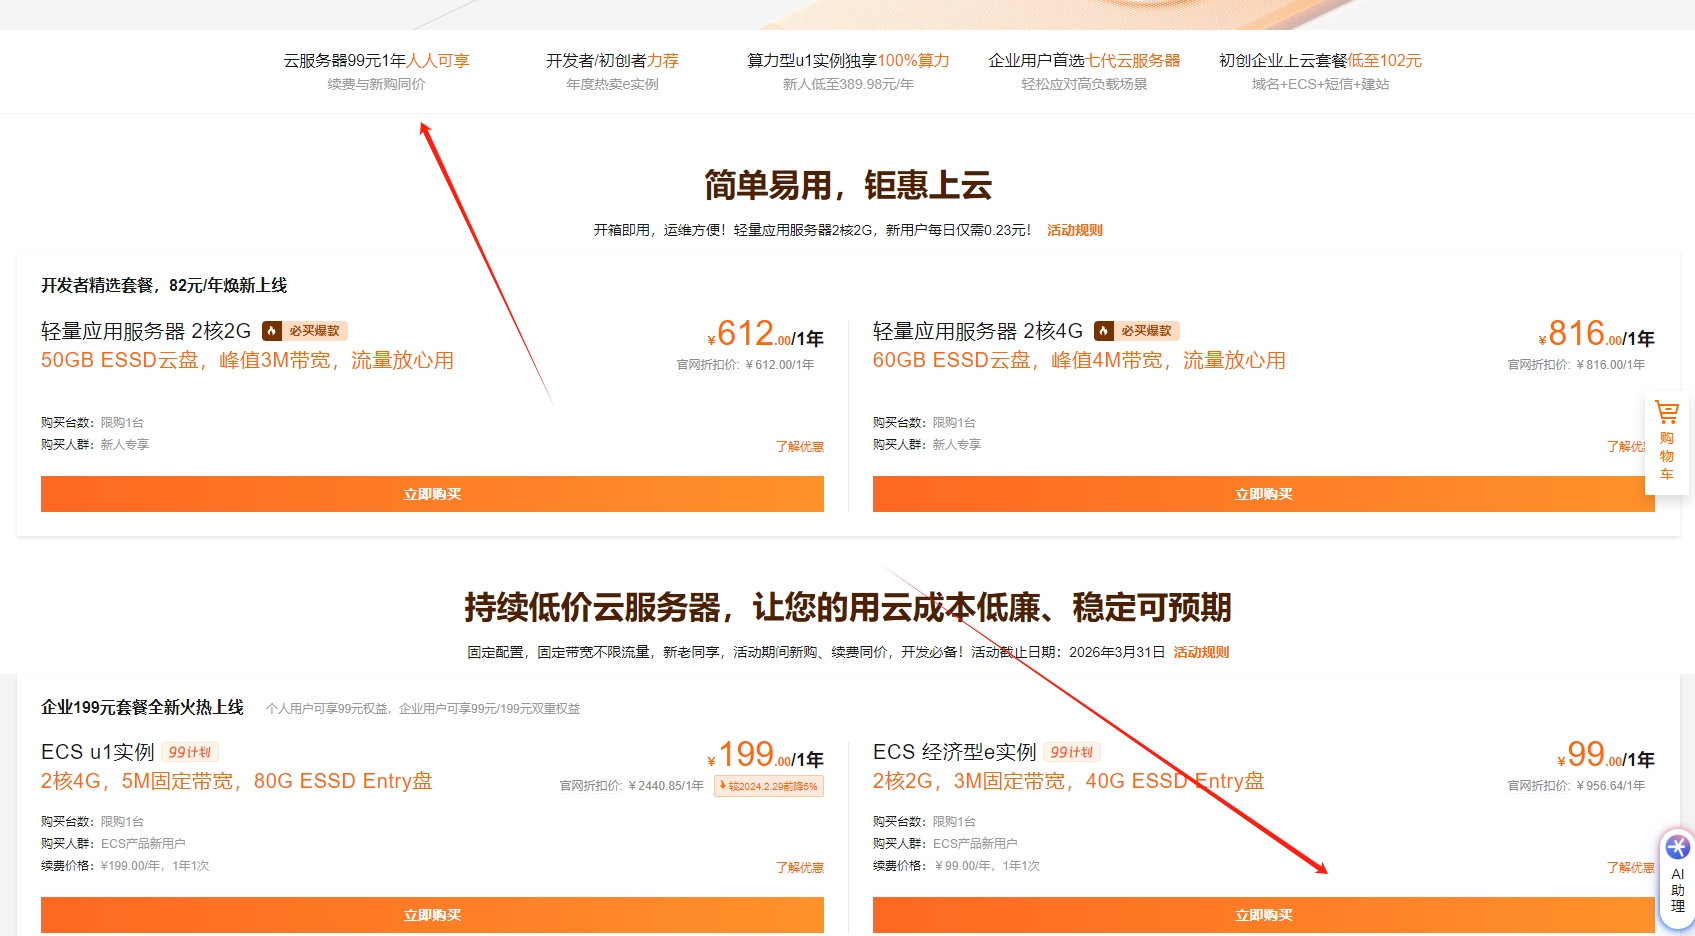
Task: Open 活动规则 link in 简单易用 section
Action: [1074, 229]
